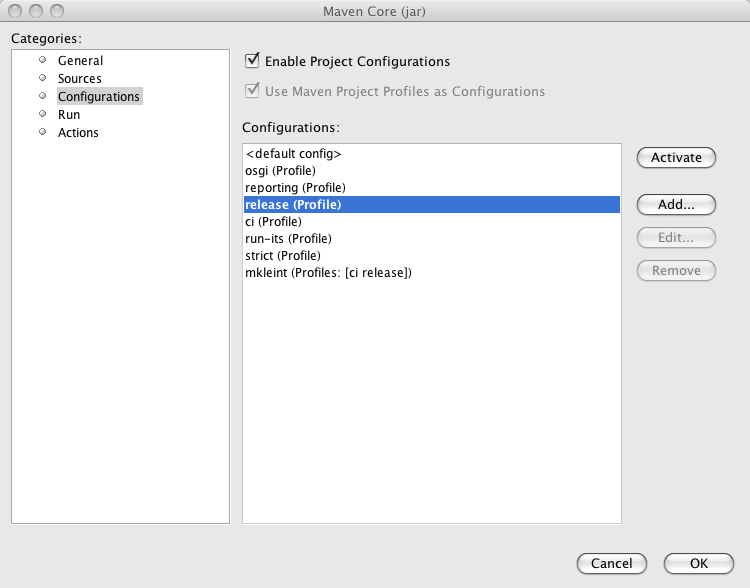Pick the ci (Profile) configuration
Image resolution: width=750 pixels, height=588 pixels.
(273, 222)
